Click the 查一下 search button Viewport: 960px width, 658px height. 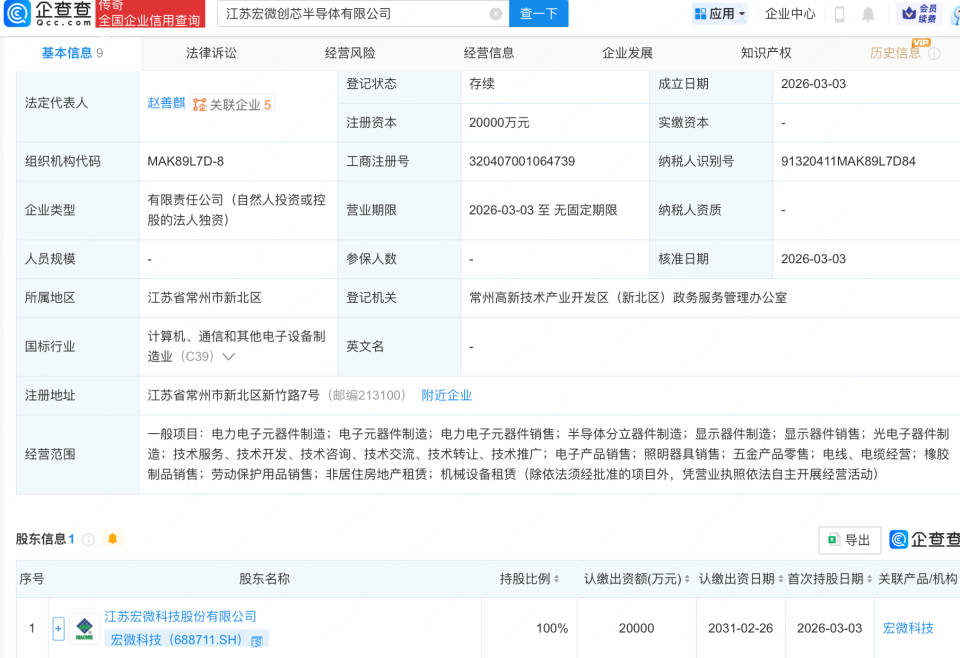tap(538, 14)
